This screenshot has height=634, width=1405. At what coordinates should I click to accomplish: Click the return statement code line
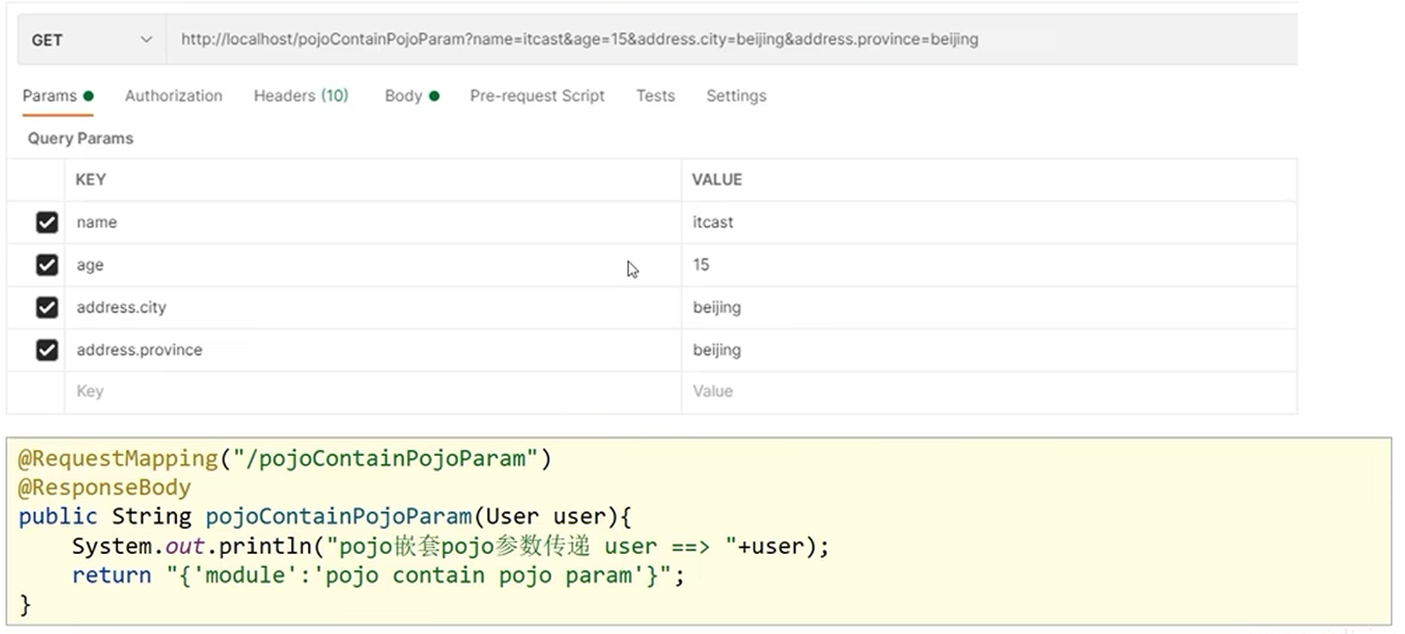(x=378, y=576)
